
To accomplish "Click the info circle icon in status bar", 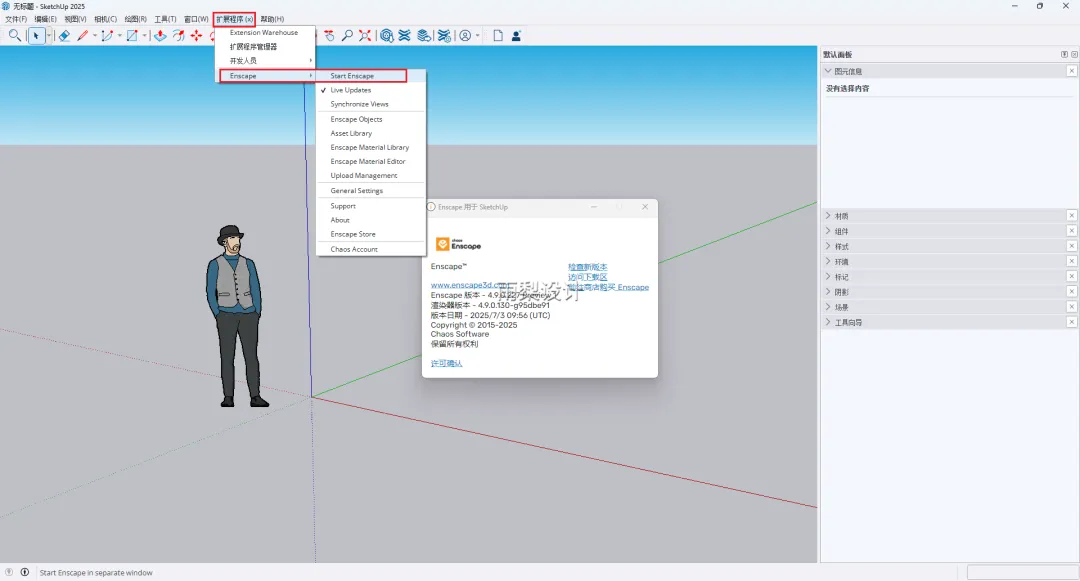I will [25, 572].
